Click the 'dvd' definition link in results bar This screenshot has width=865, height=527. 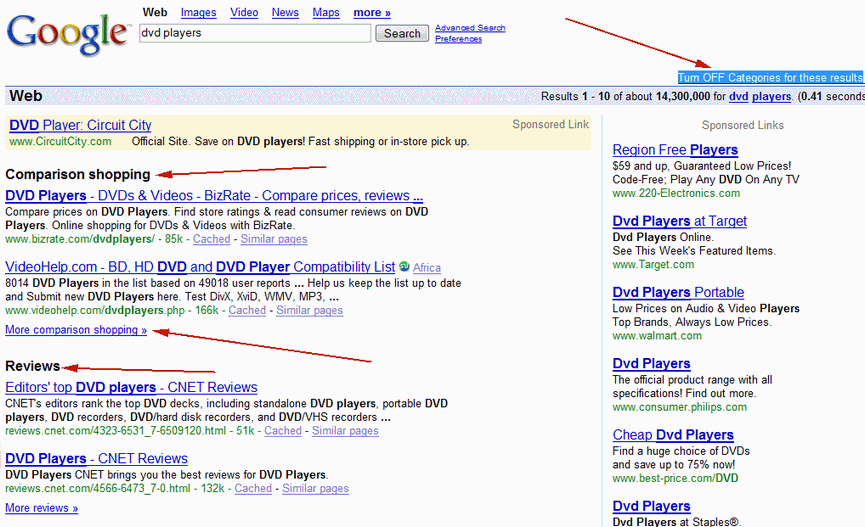[x=739, y=97]
